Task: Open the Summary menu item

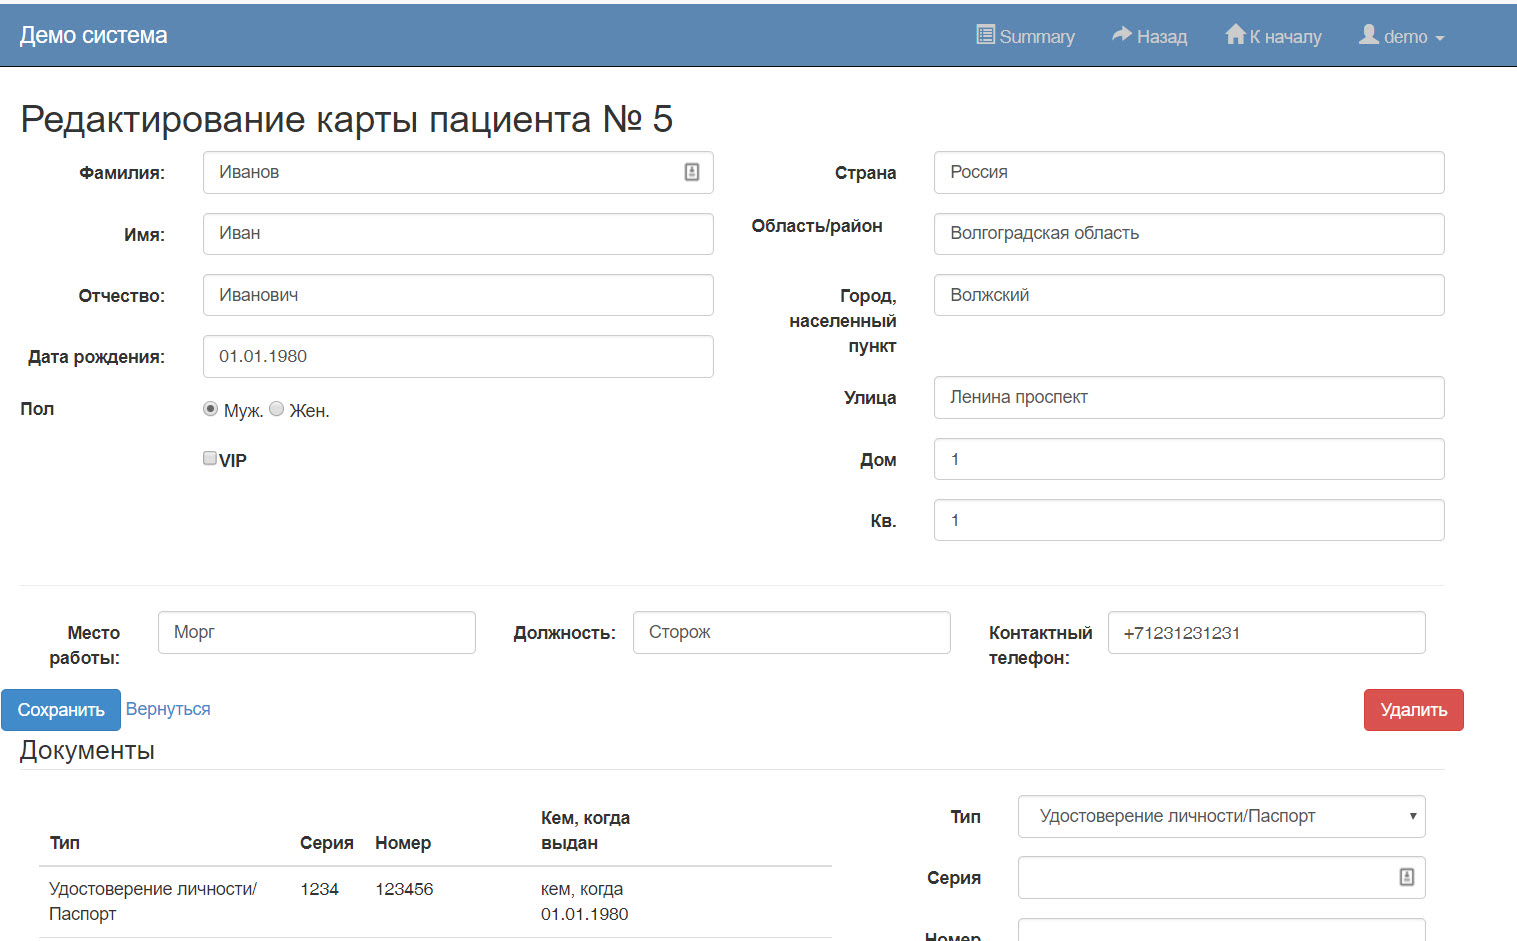Action: click(x=1036, y=37)
